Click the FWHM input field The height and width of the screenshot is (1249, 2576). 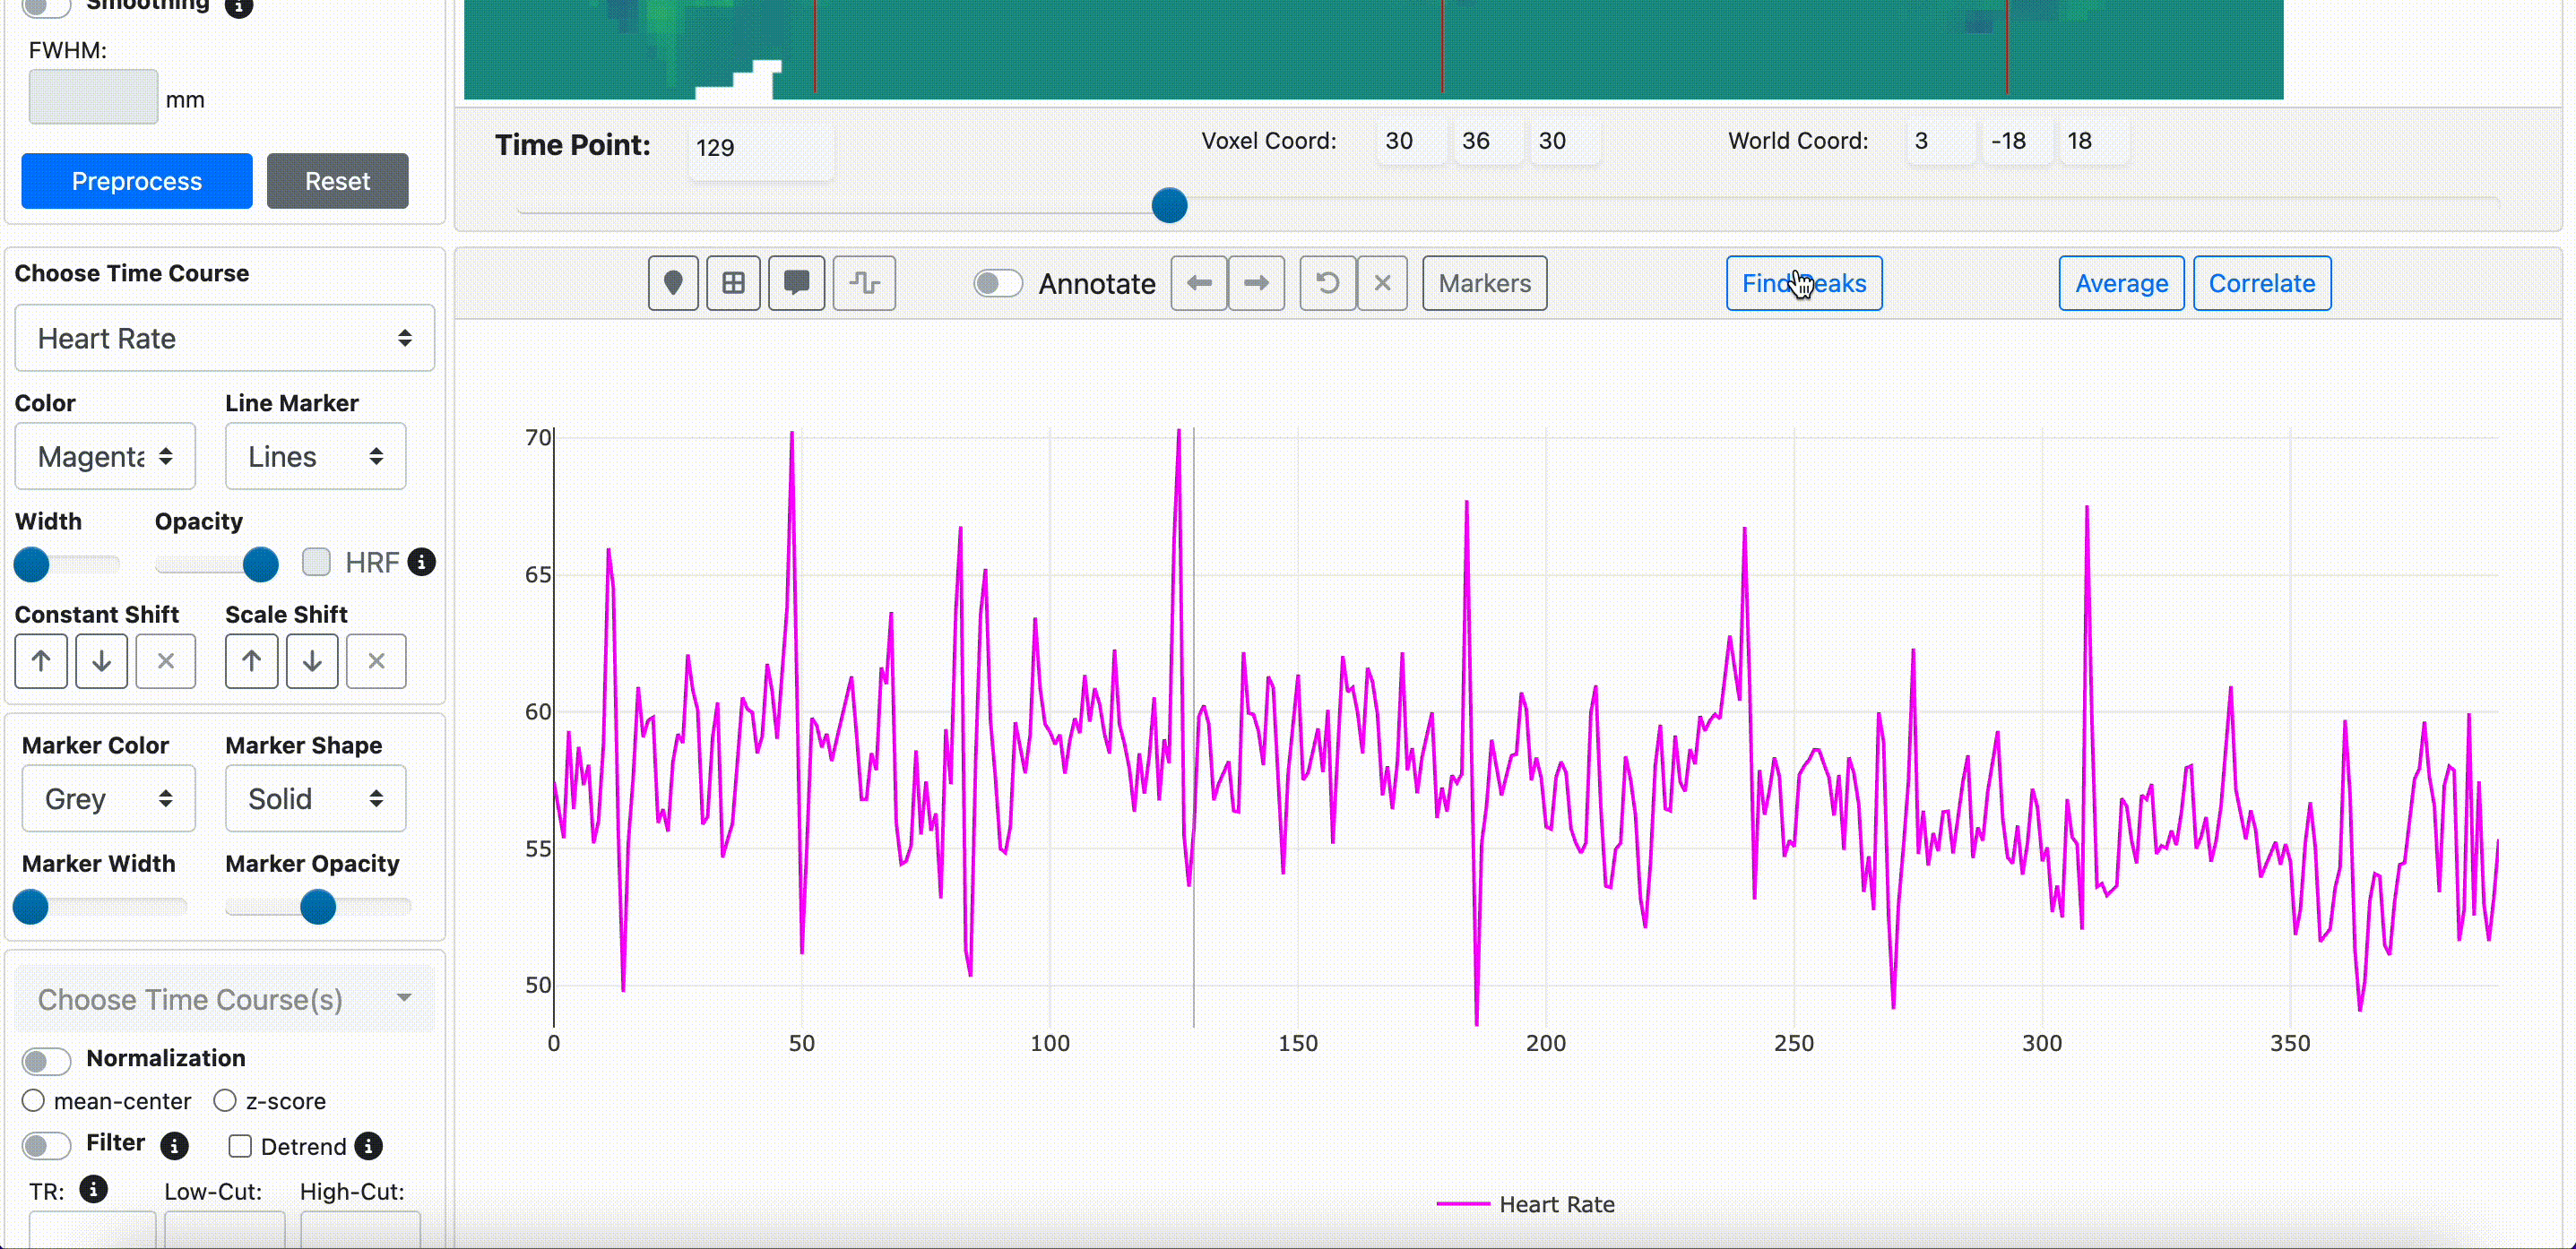[93, 97]
